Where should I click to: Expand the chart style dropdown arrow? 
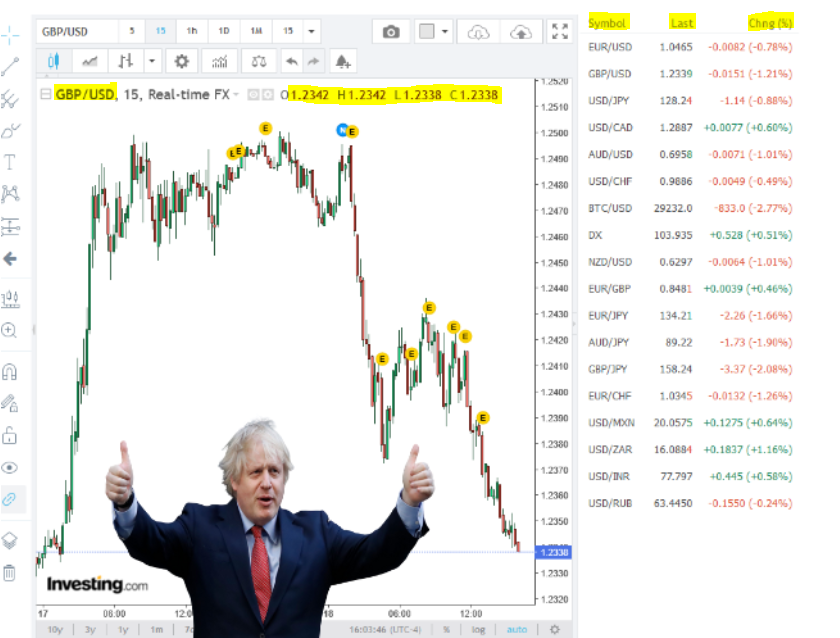(x=152, y=62)
